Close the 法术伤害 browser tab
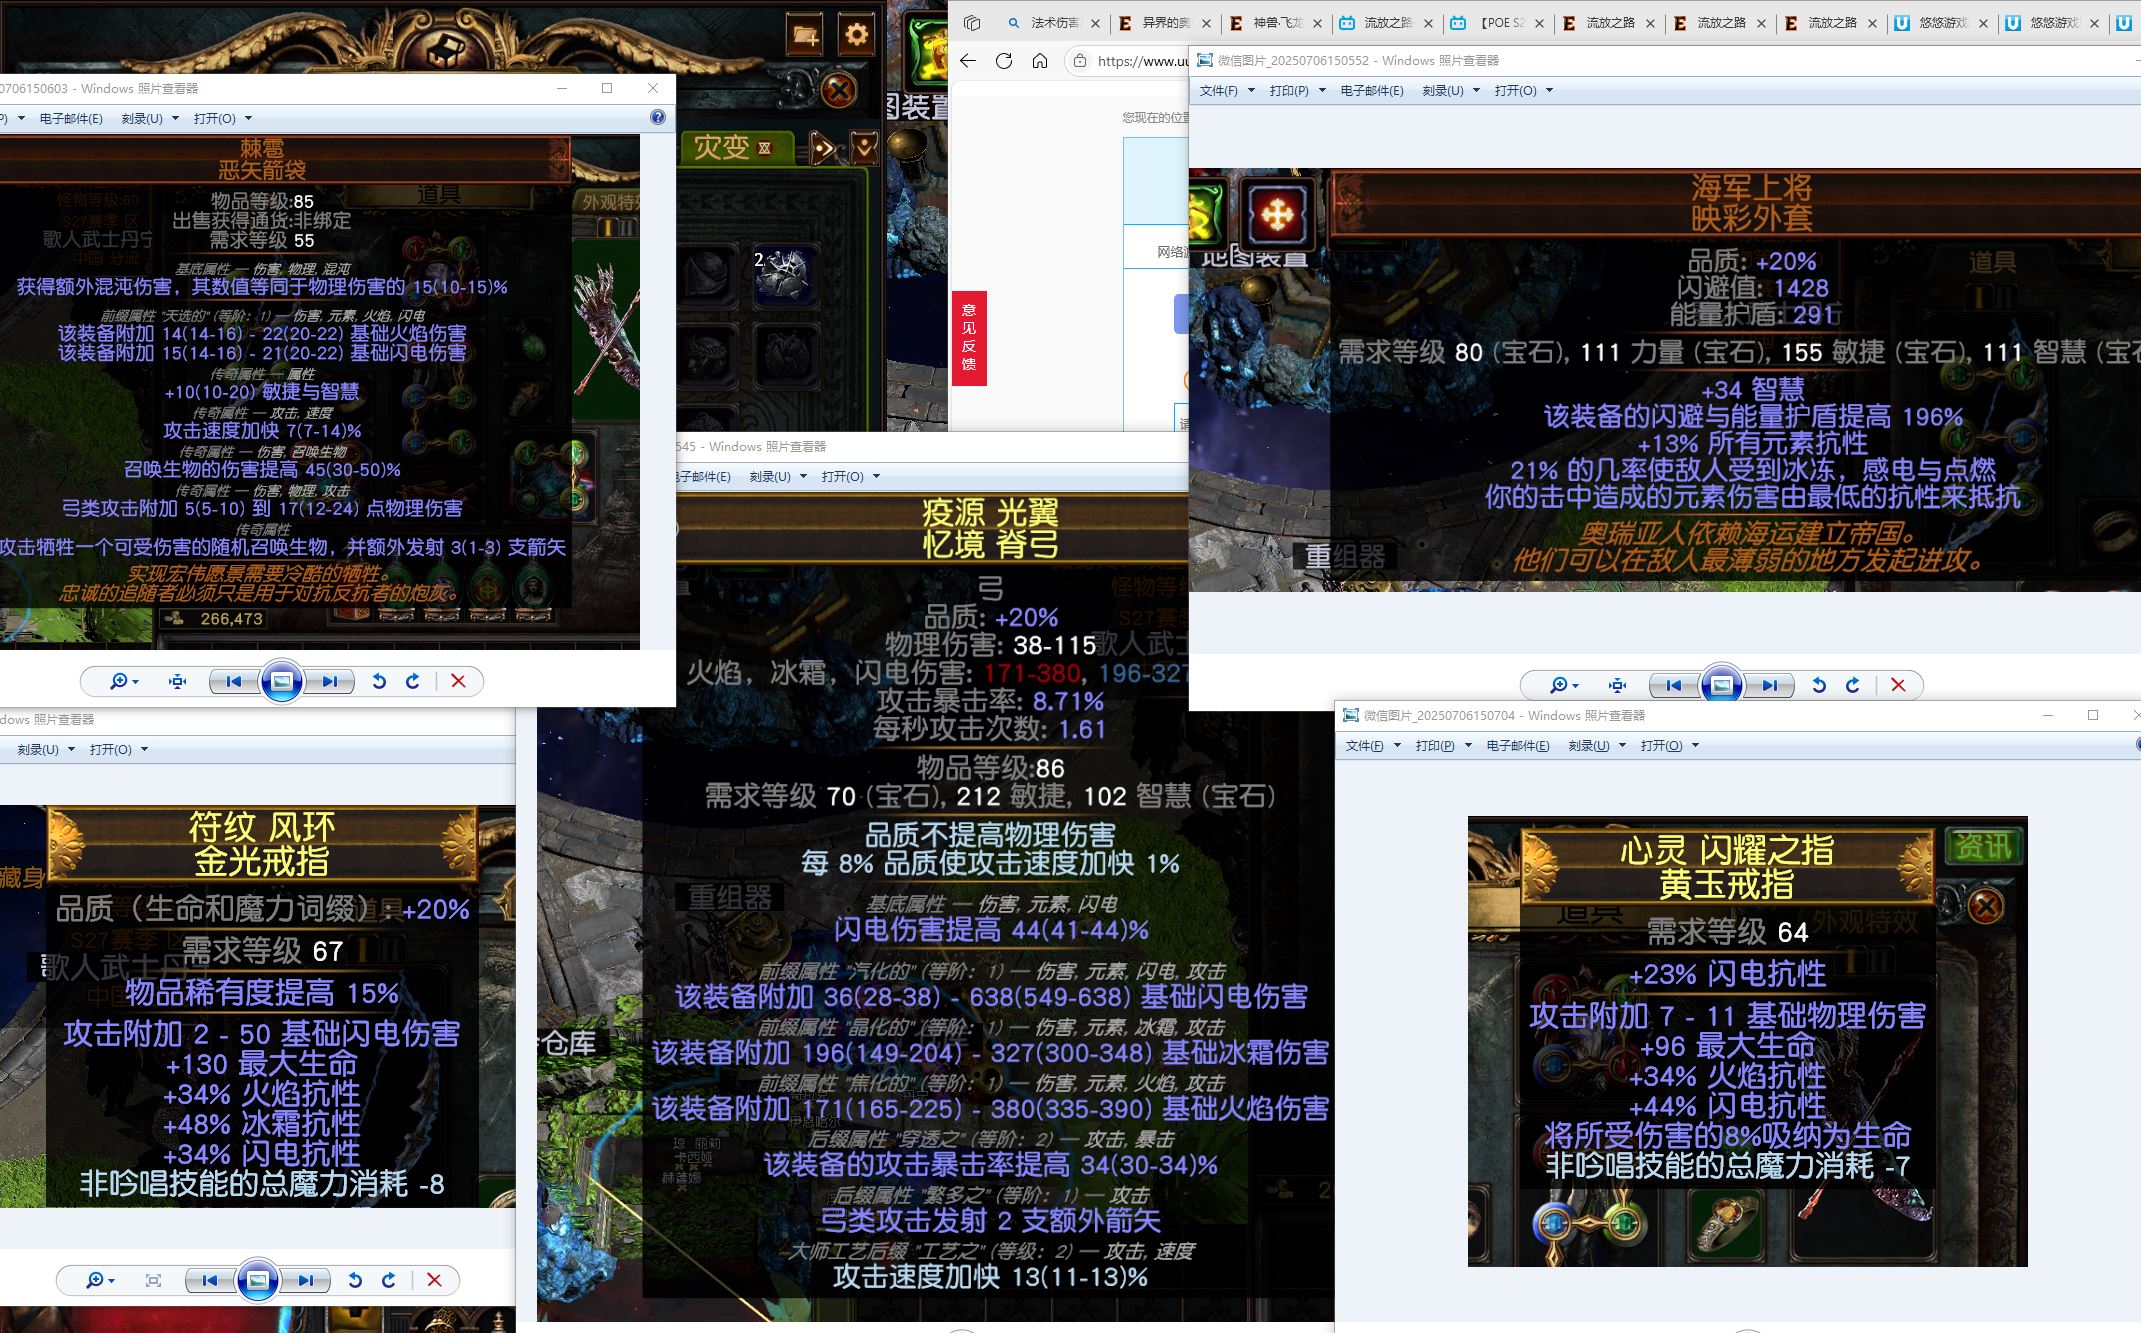The image size is (2141, 1333). 1095,23
